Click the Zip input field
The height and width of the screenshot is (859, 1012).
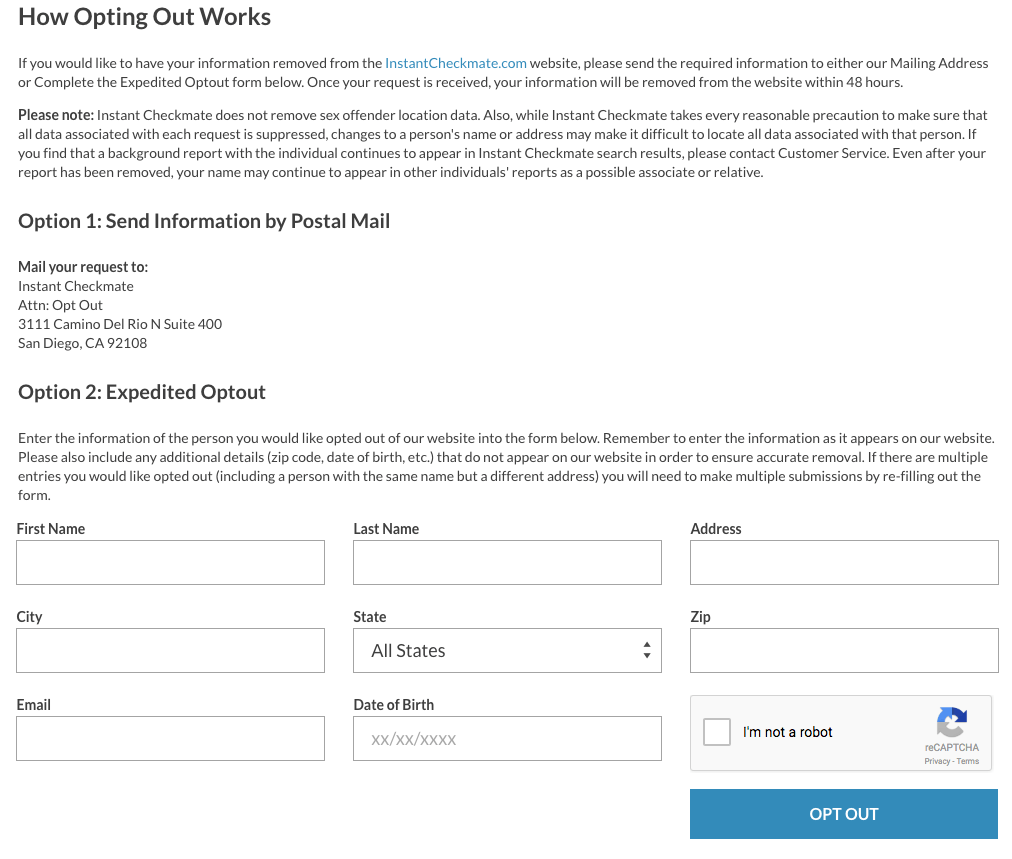[x=844, y=651]
